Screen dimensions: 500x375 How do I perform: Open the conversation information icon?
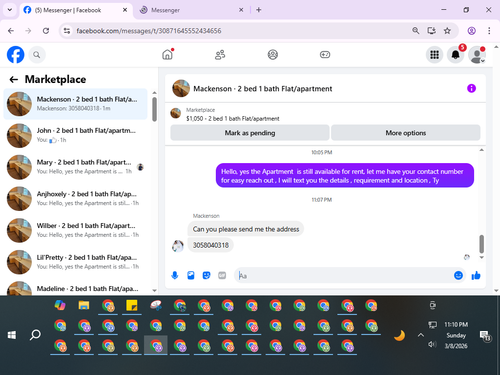[x=471, y=88]
